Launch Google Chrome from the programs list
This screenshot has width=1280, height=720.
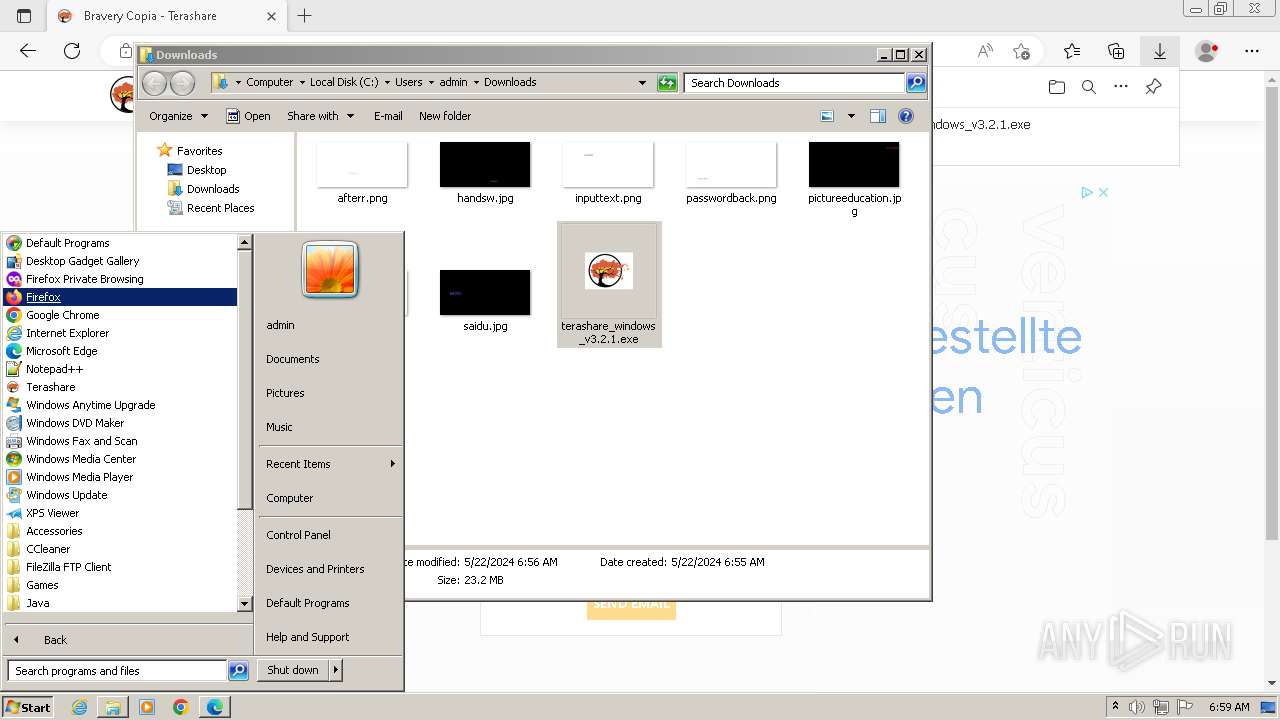coord(120,315)
